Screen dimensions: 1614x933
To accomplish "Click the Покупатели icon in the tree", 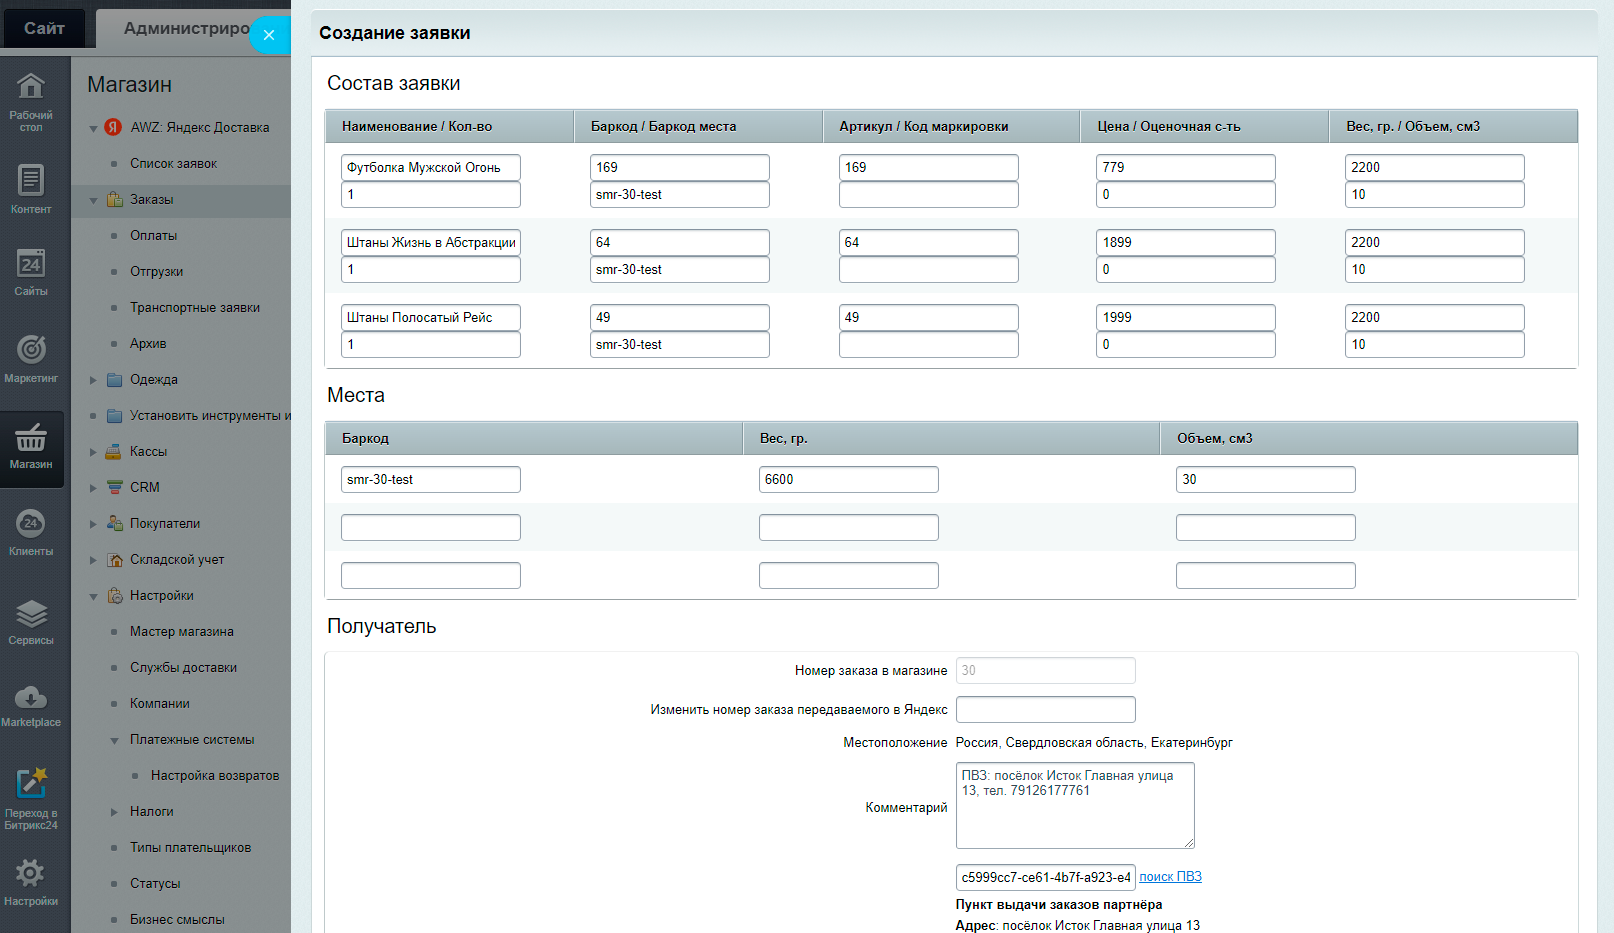I will click(x=115, y=523).
